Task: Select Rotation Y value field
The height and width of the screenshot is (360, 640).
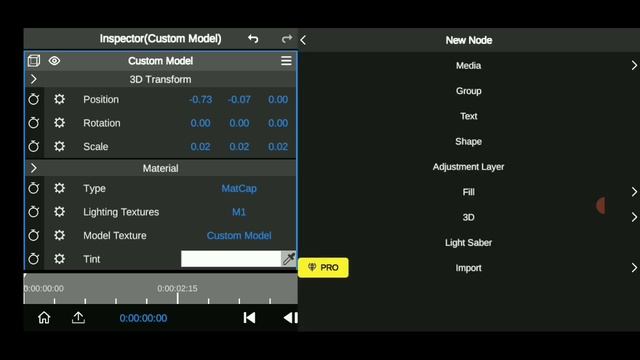Action: [x=239, y=123]
